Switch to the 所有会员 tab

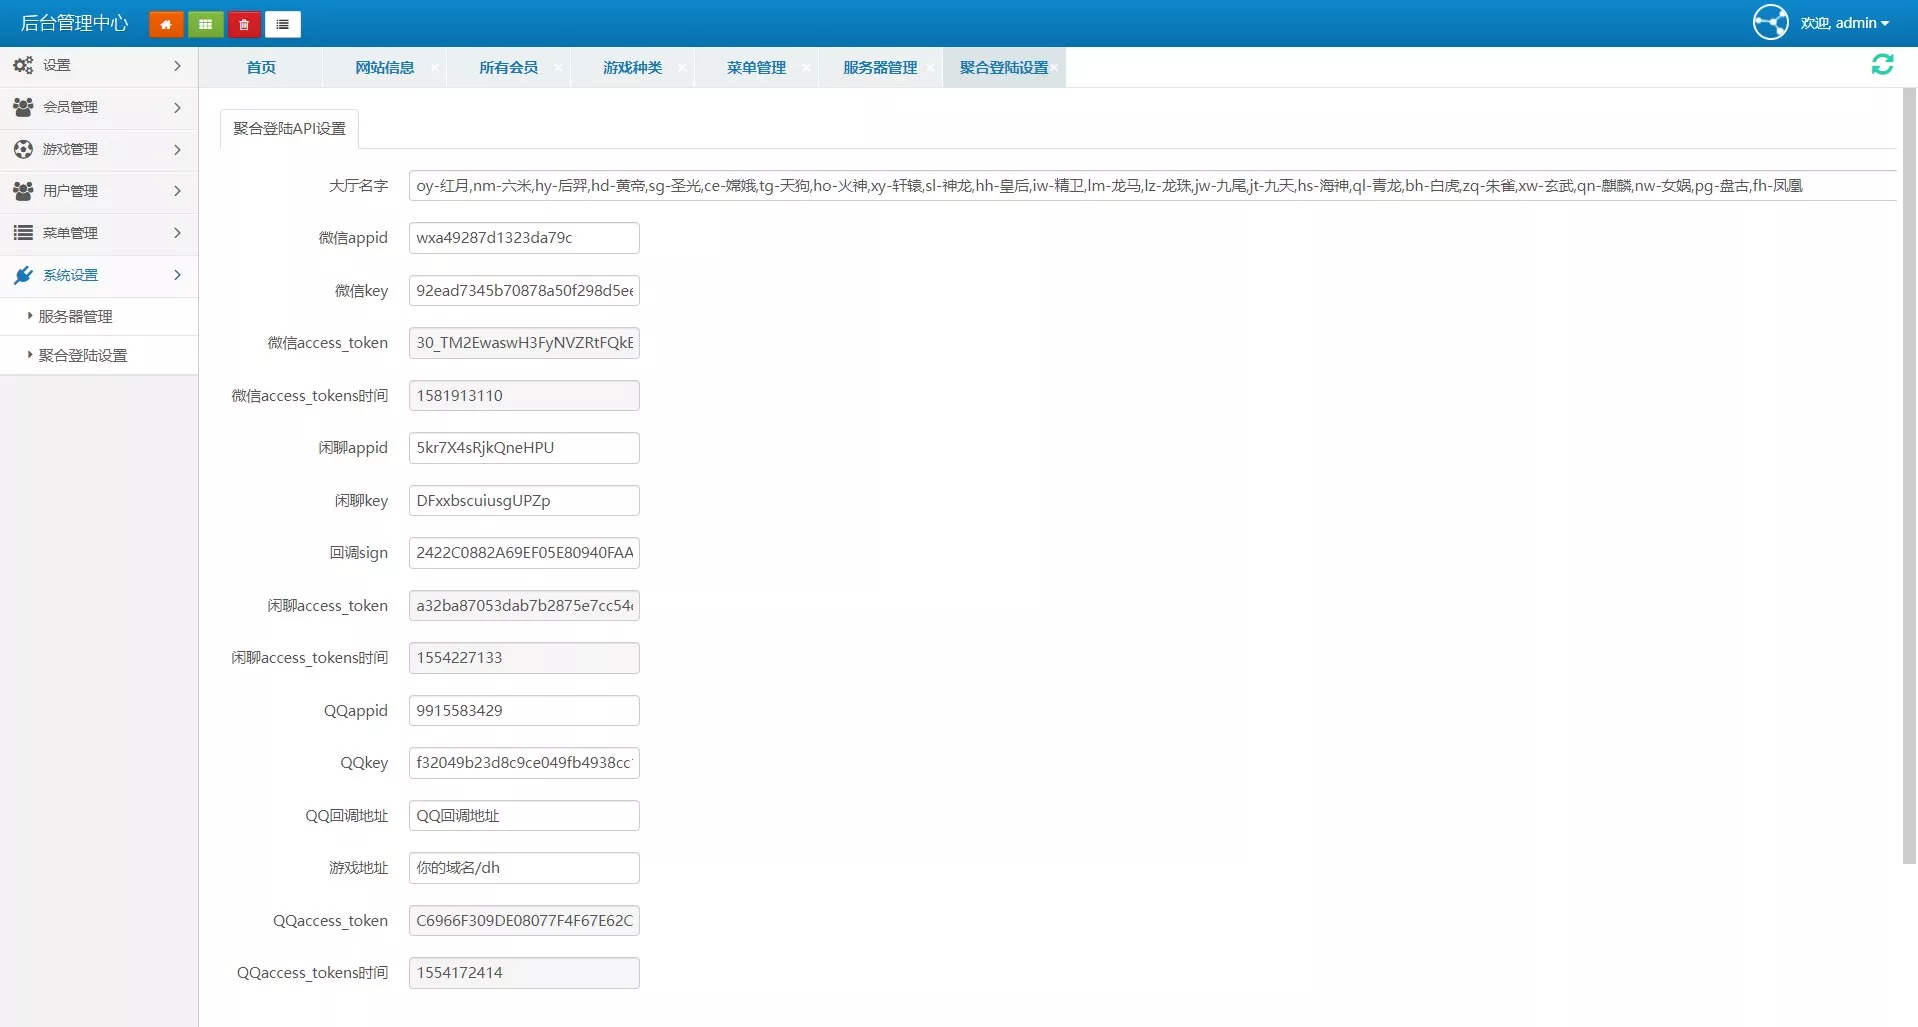(508, 68)
